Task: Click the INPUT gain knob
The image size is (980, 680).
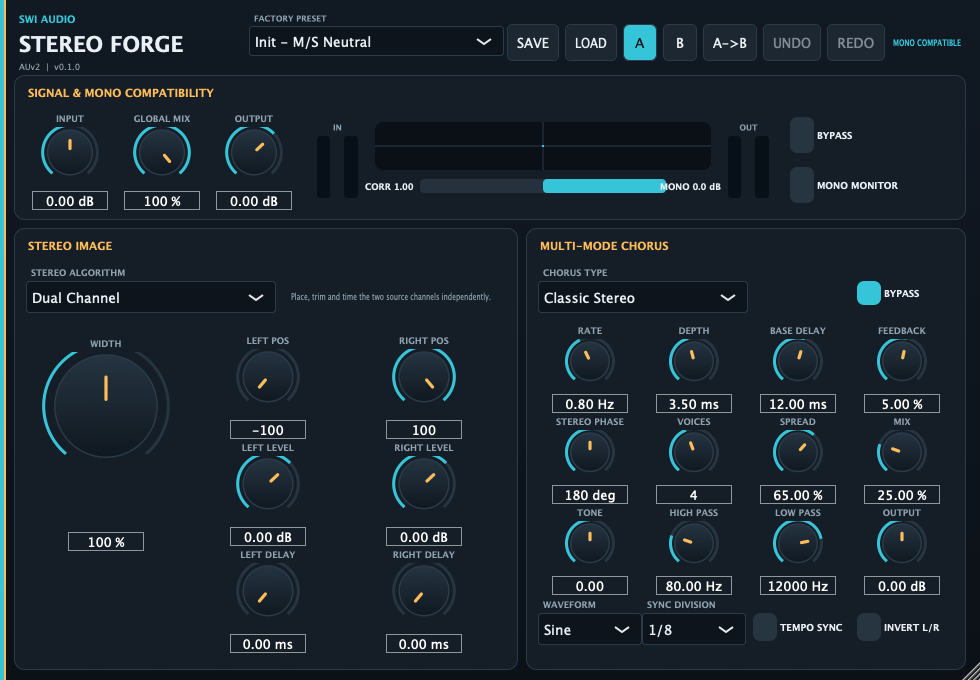Action: coord(70,152)
